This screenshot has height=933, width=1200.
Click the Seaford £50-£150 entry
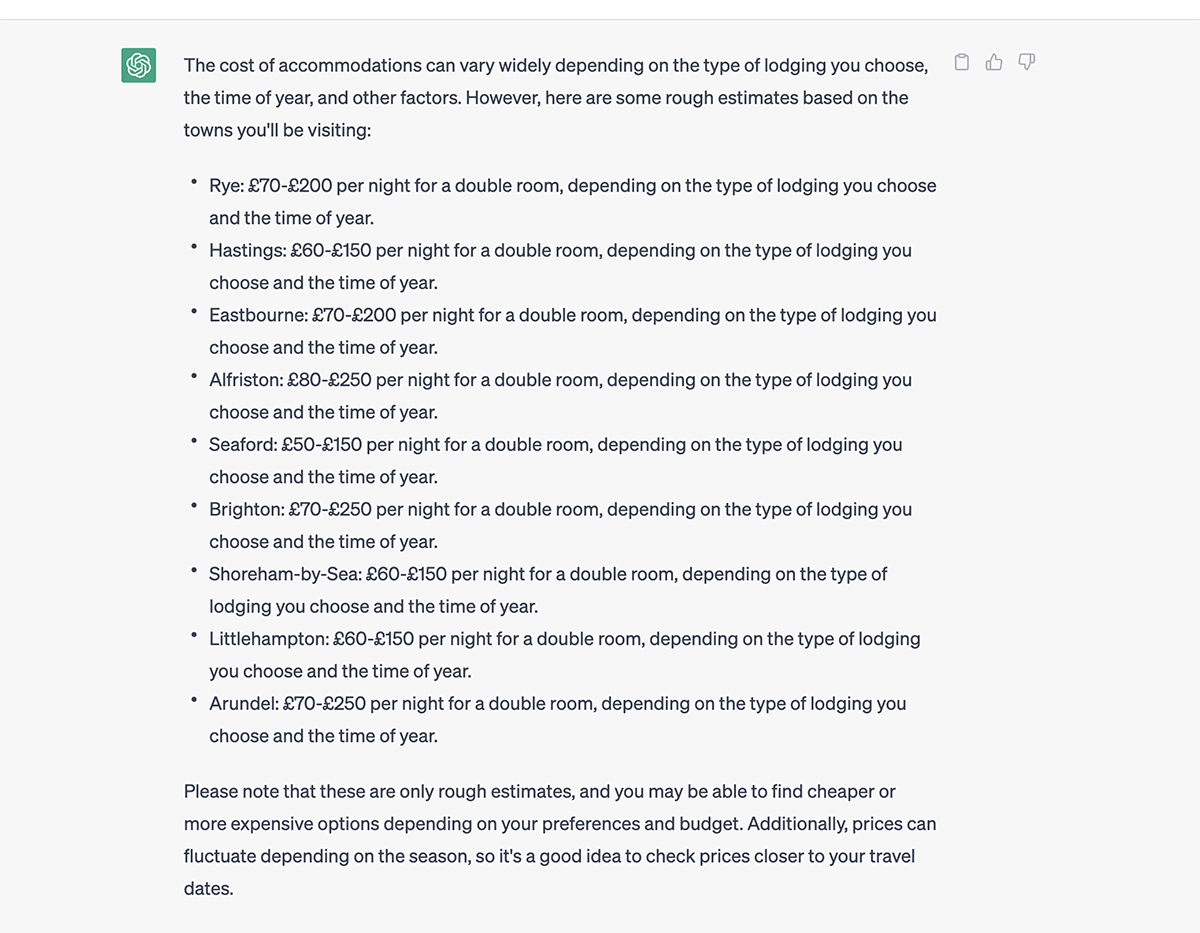[556, 461]
